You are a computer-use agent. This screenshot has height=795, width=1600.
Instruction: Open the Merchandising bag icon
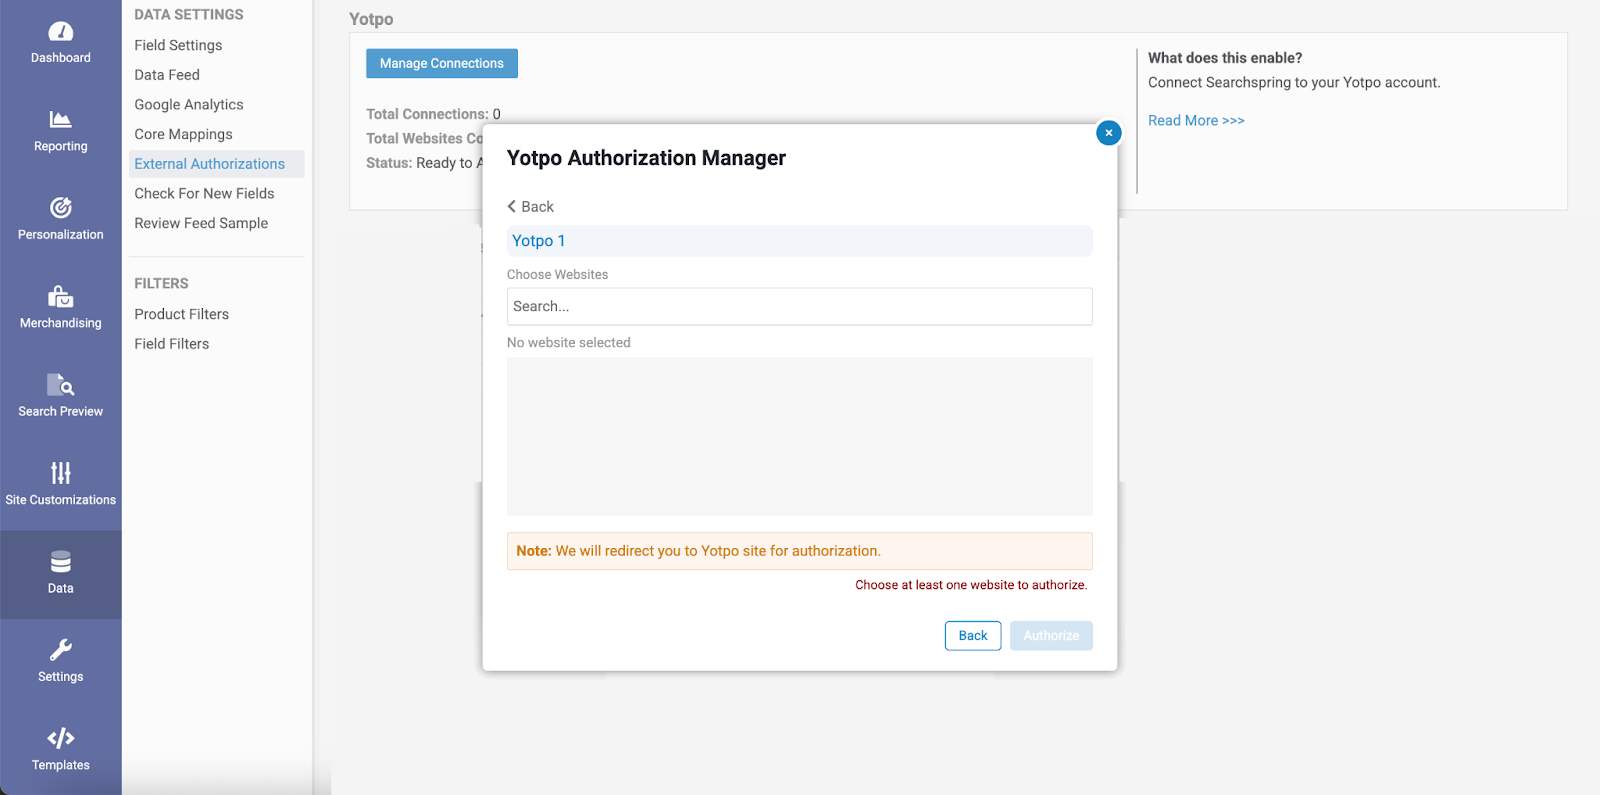(61, 296)
